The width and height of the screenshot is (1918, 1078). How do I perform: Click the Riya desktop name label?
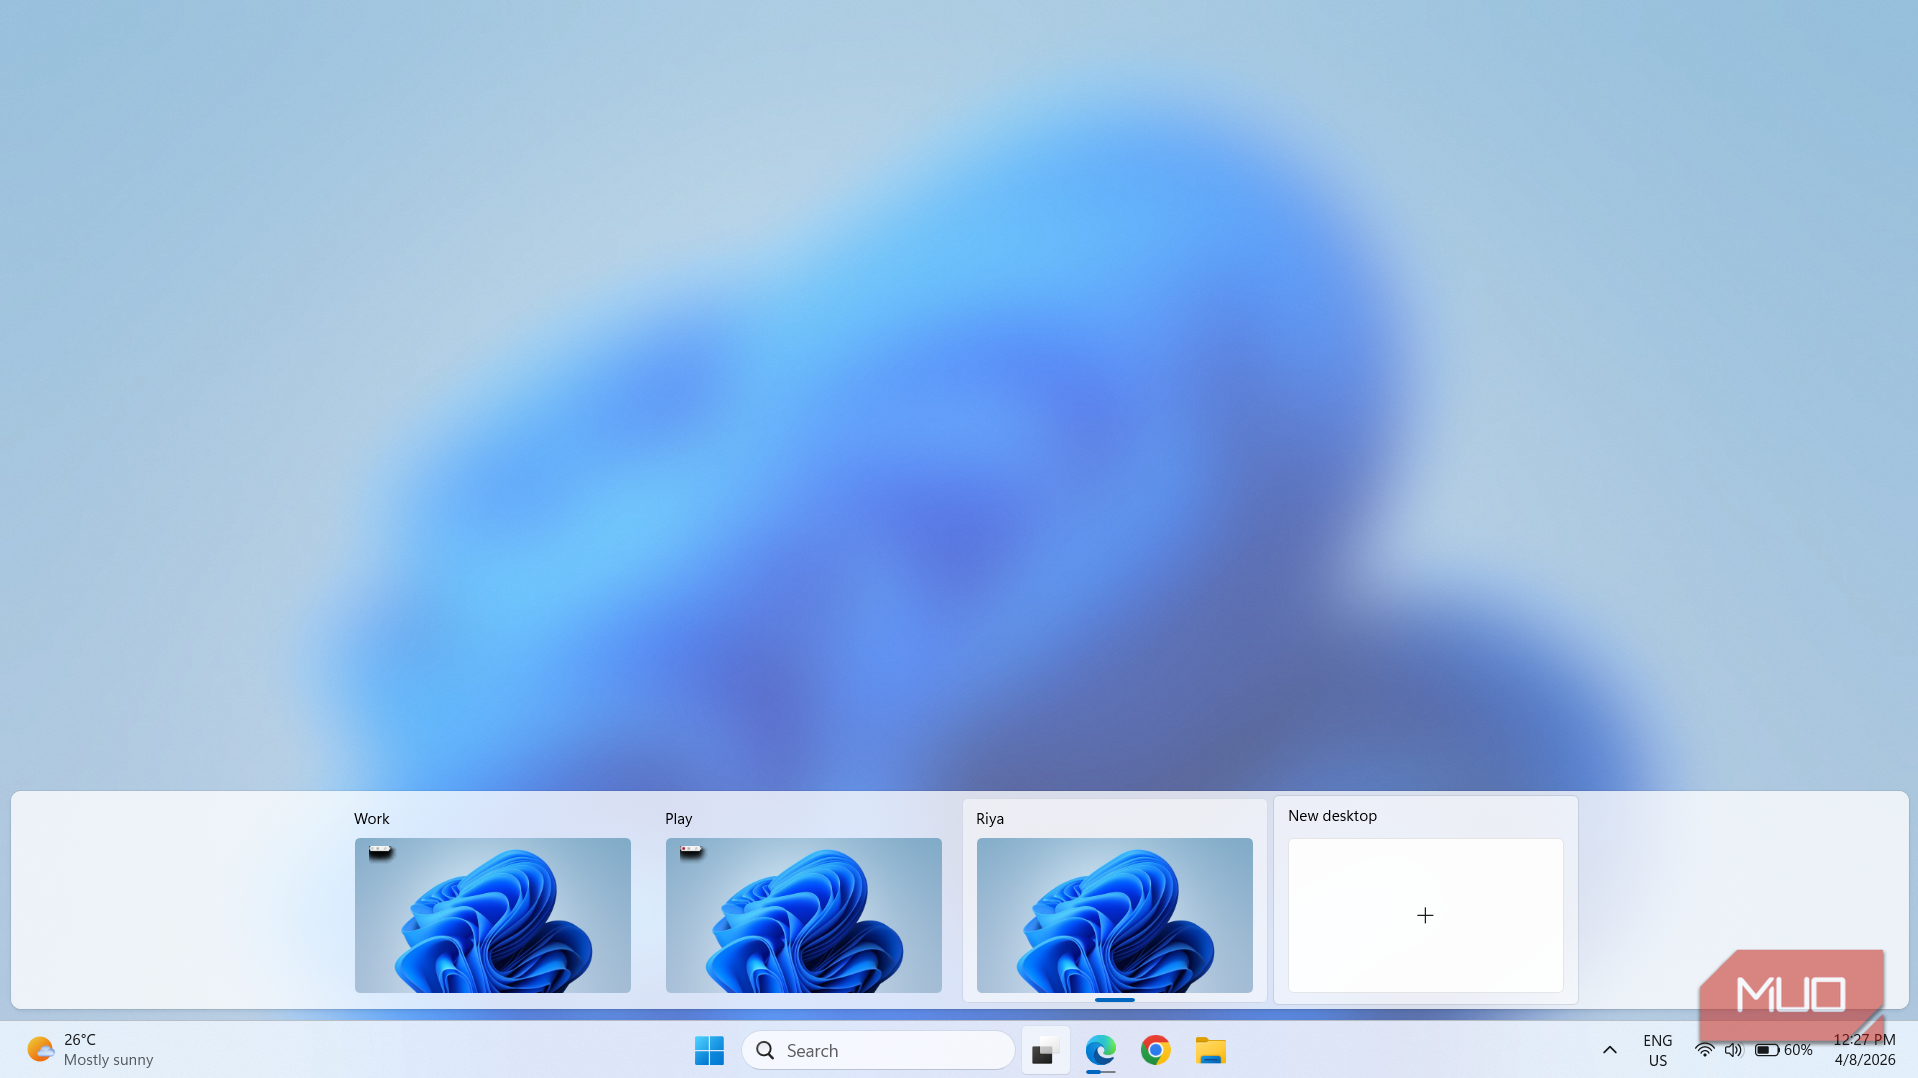click(990, 818)
